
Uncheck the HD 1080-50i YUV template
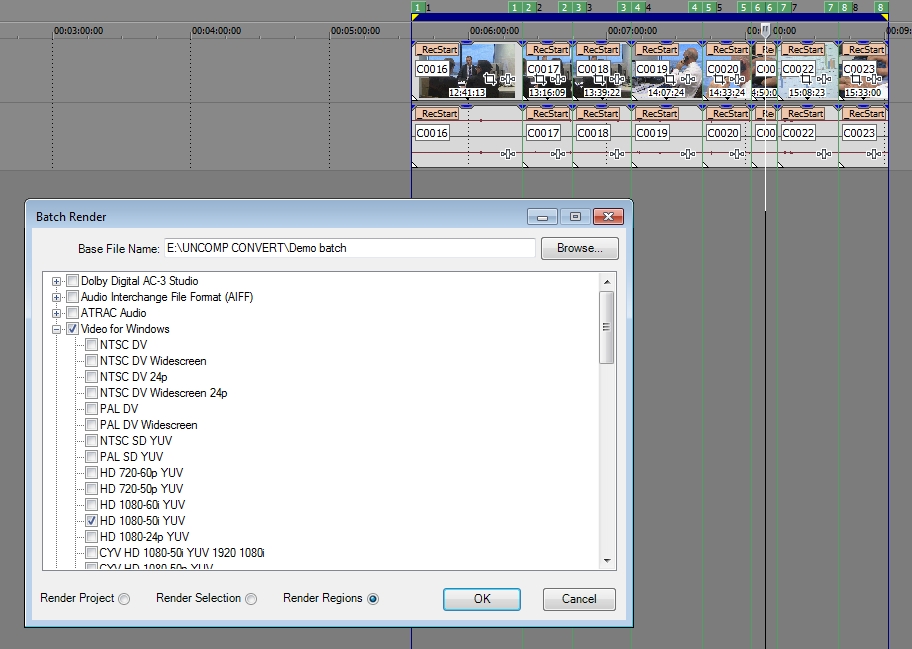(92, 521)
